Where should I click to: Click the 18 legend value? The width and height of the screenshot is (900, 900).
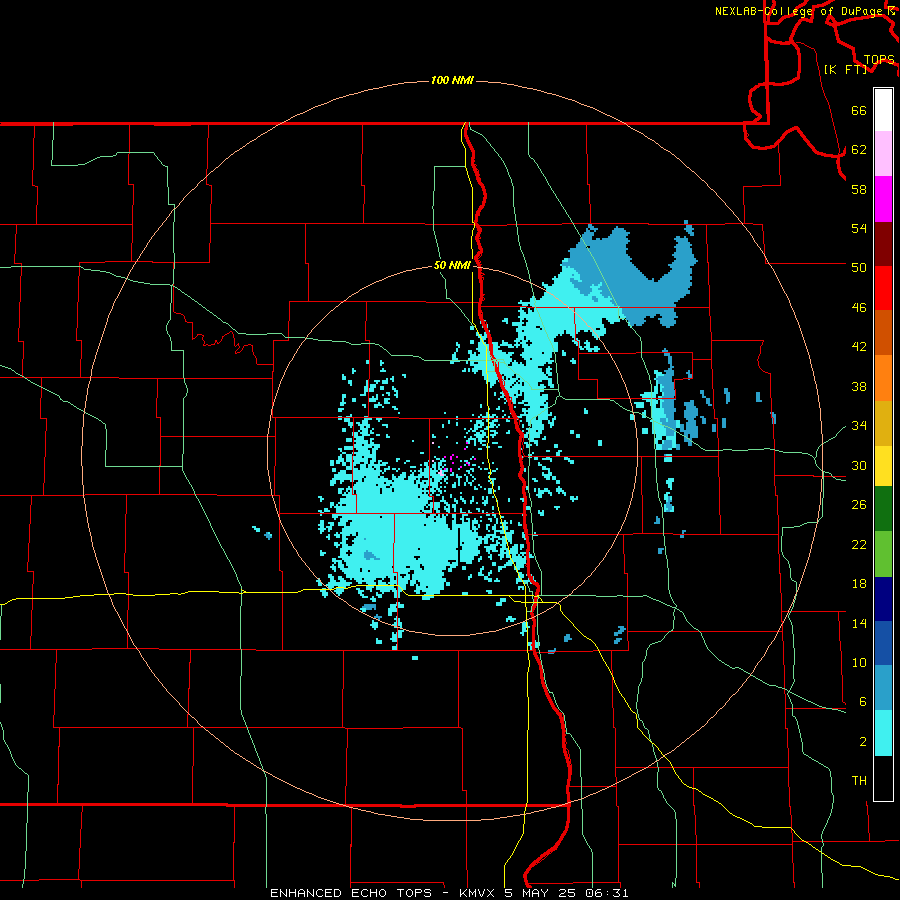[x=859, y=584]
